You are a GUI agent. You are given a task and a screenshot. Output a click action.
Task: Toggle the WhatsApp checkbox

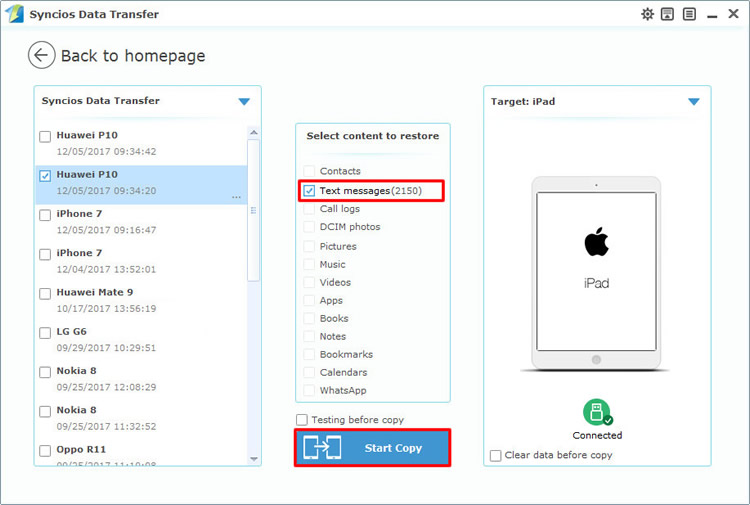pos(309,390)
